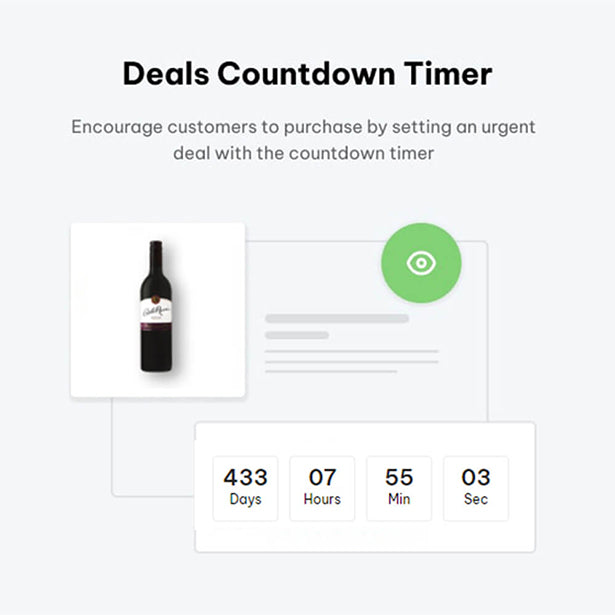Click the 07 Hours countdown box
This screenshot has height=615, width=615.
click(x=322, y=488)
